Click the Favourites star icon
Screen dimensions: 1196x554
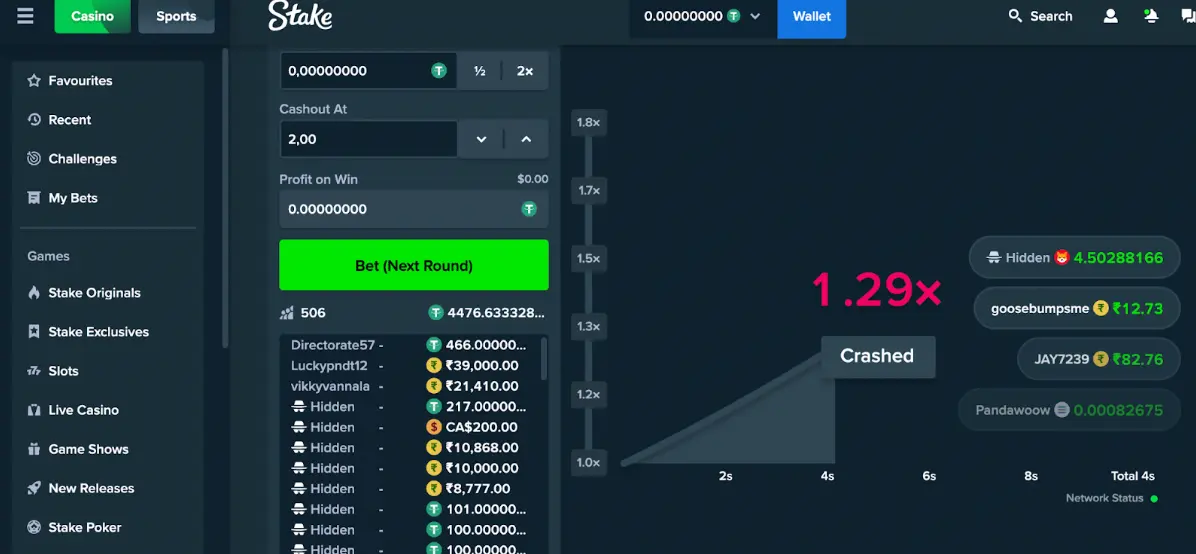coord(34,81)
